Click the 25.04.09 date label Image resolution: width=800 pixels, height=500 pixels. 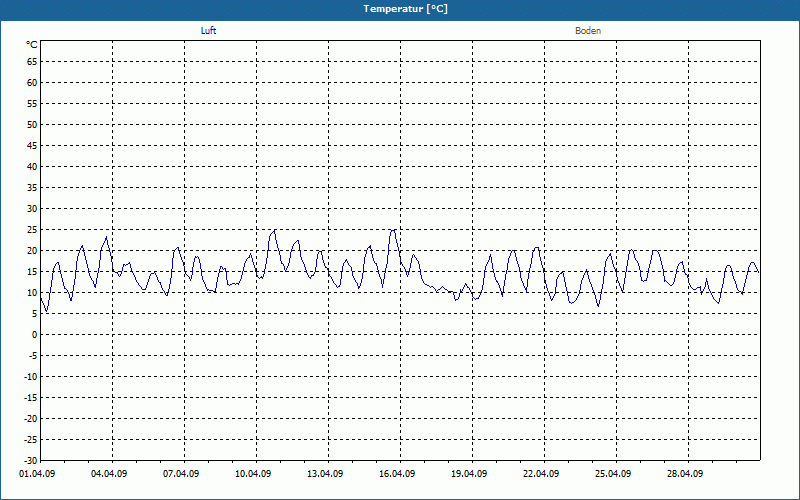click(x=613, y=473)
